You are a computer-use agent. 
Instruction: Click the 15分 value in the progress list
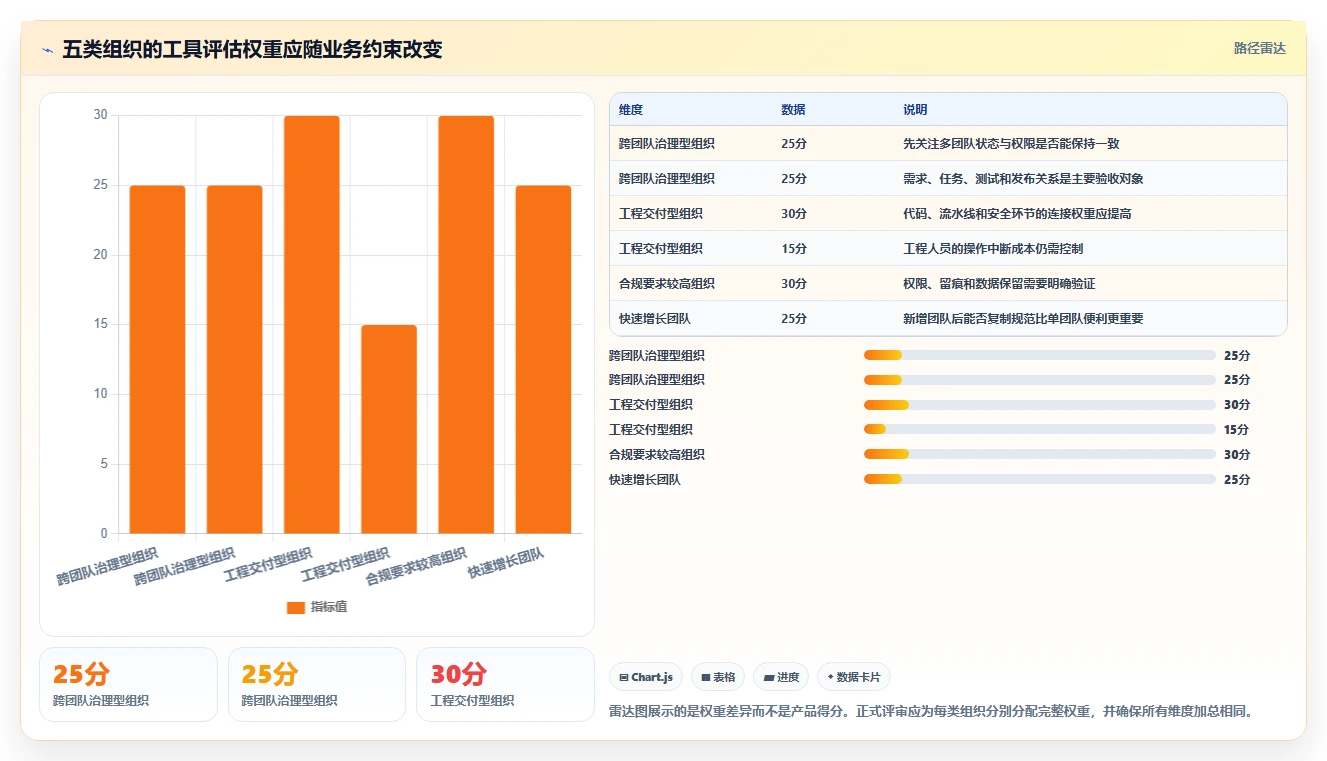[x=1237, y=430]
